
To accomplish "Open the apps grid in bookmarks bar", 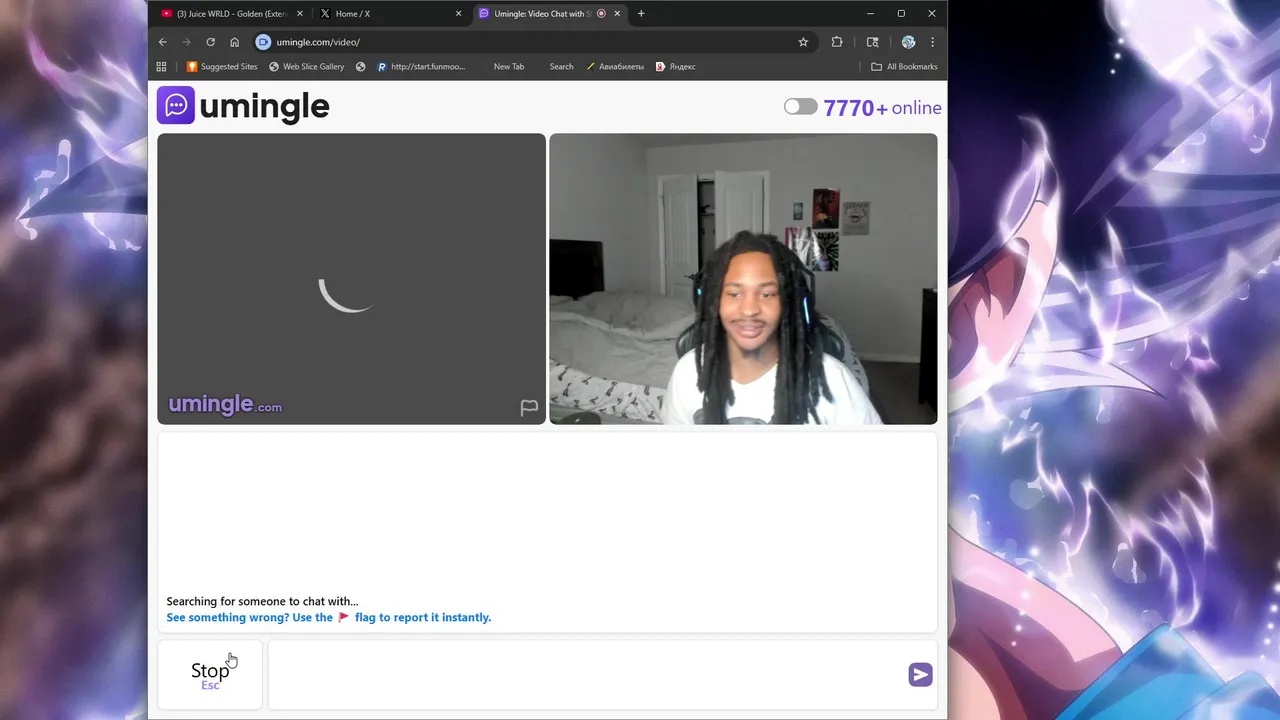I will click(161, 67).
